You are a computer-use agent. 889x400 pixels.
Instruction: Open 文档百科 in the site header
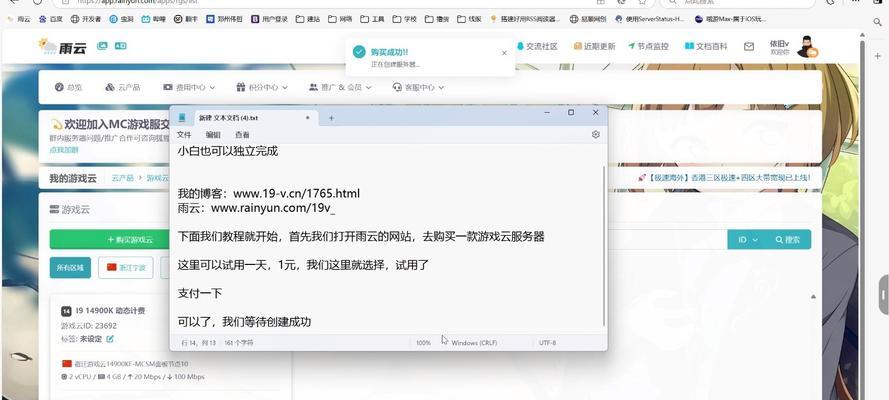(706, 46)
